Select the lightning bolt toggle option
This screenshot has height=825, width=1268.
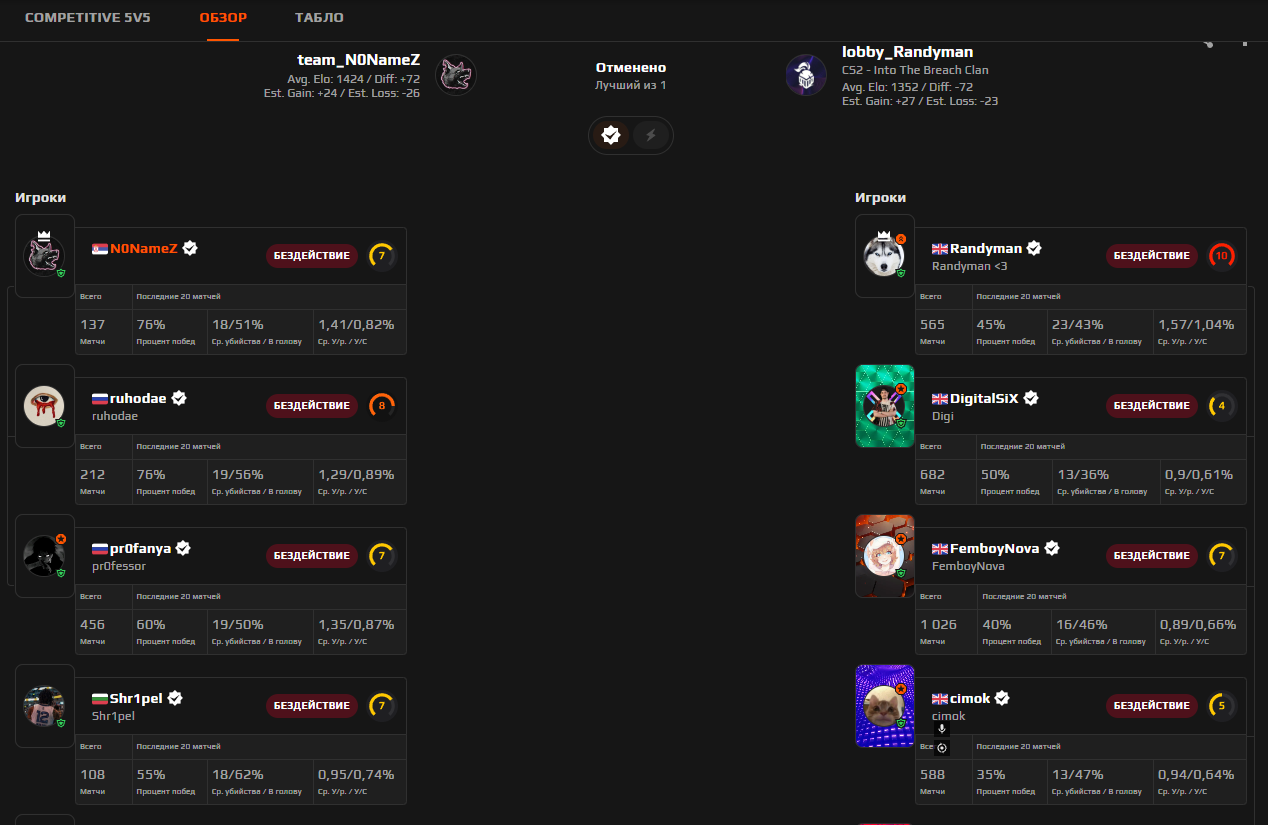tap(651, 135)
